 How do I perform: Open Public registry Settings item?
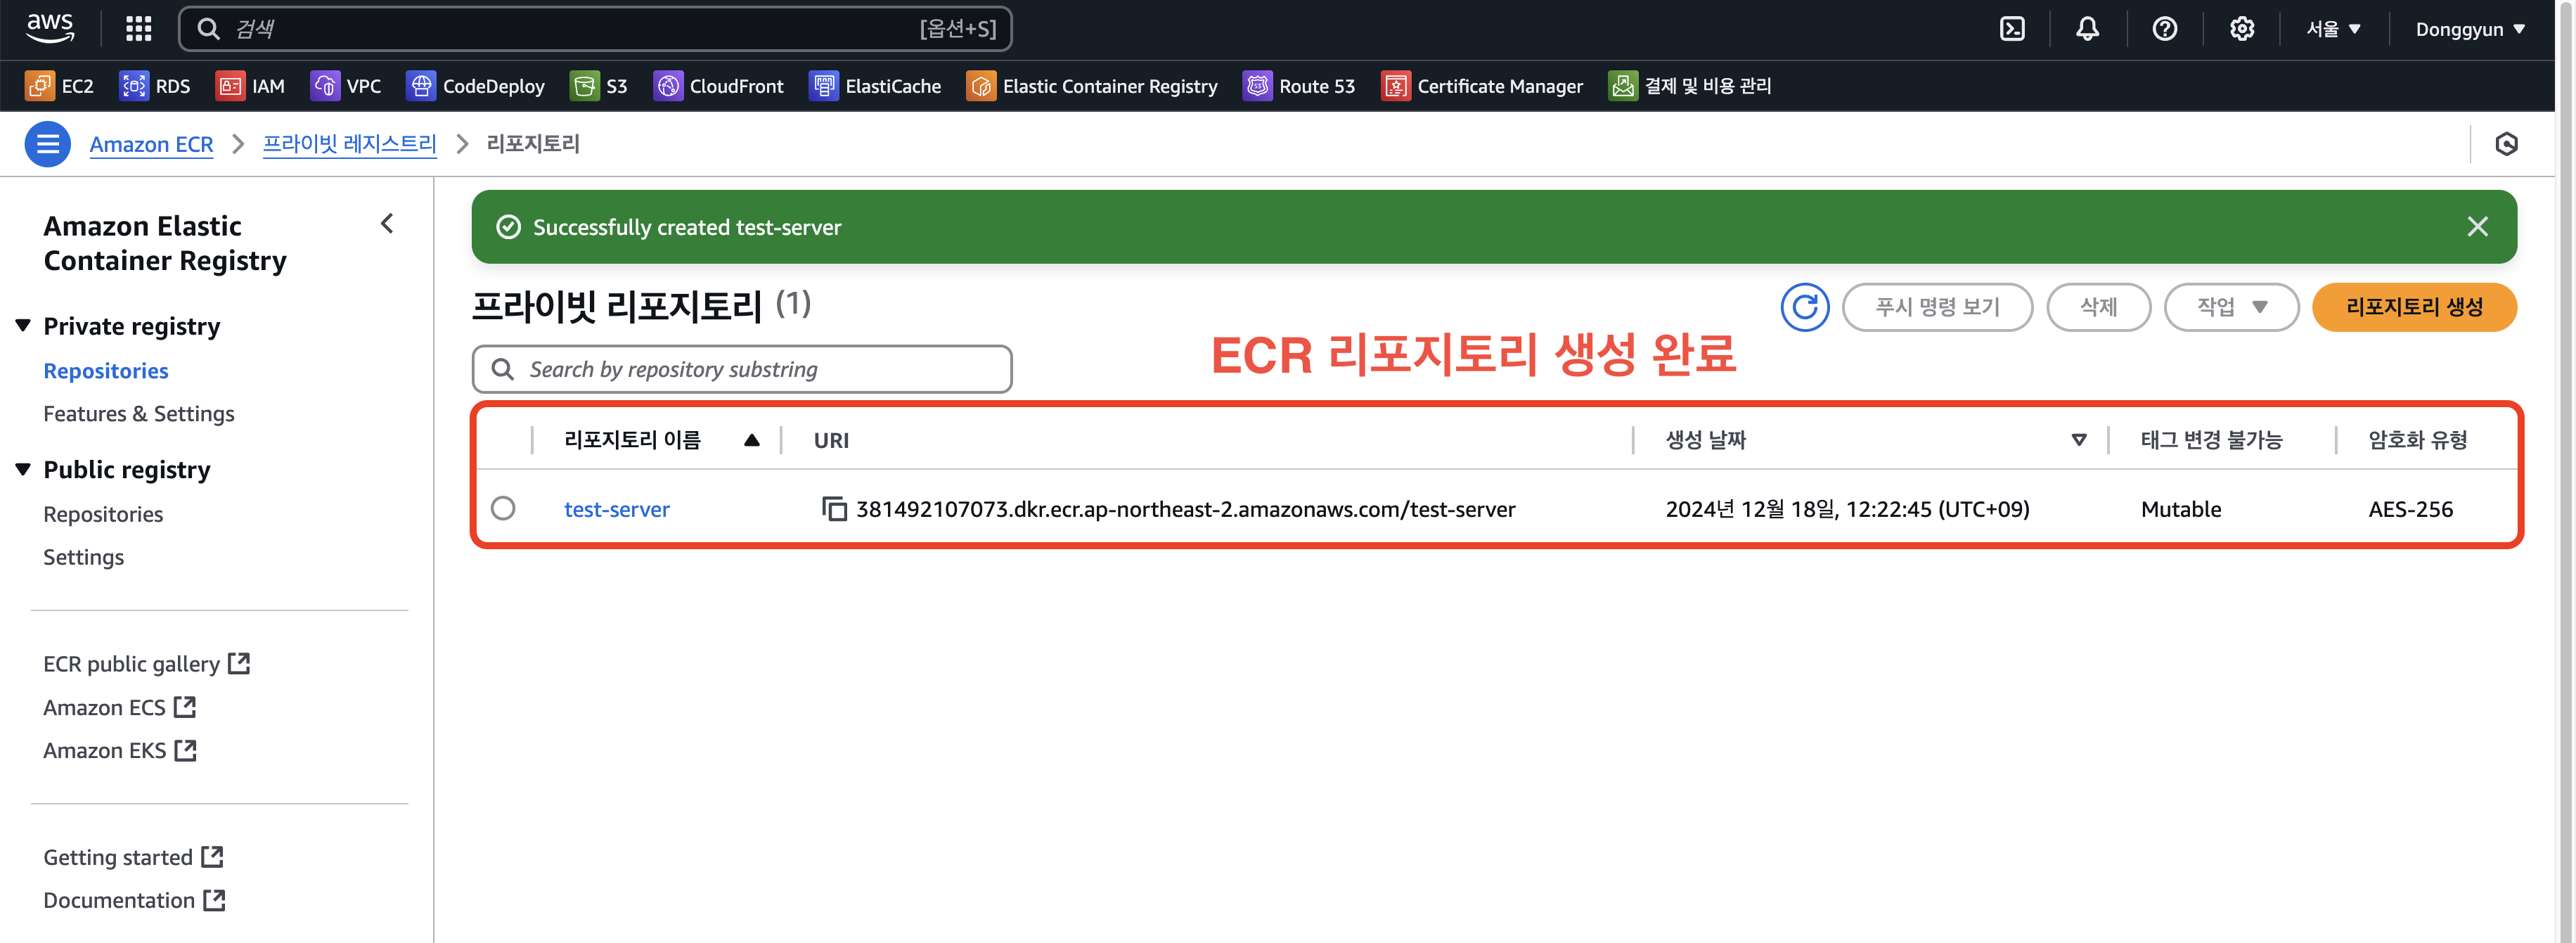point(83,557)
